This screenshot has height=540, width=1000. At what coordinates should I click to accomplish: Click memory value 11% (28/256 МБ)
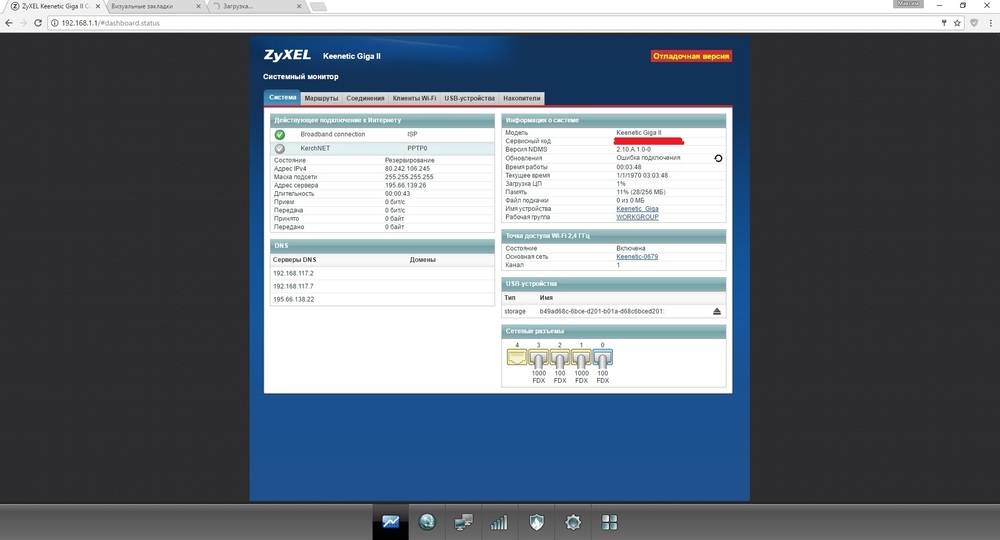(641, 192)
